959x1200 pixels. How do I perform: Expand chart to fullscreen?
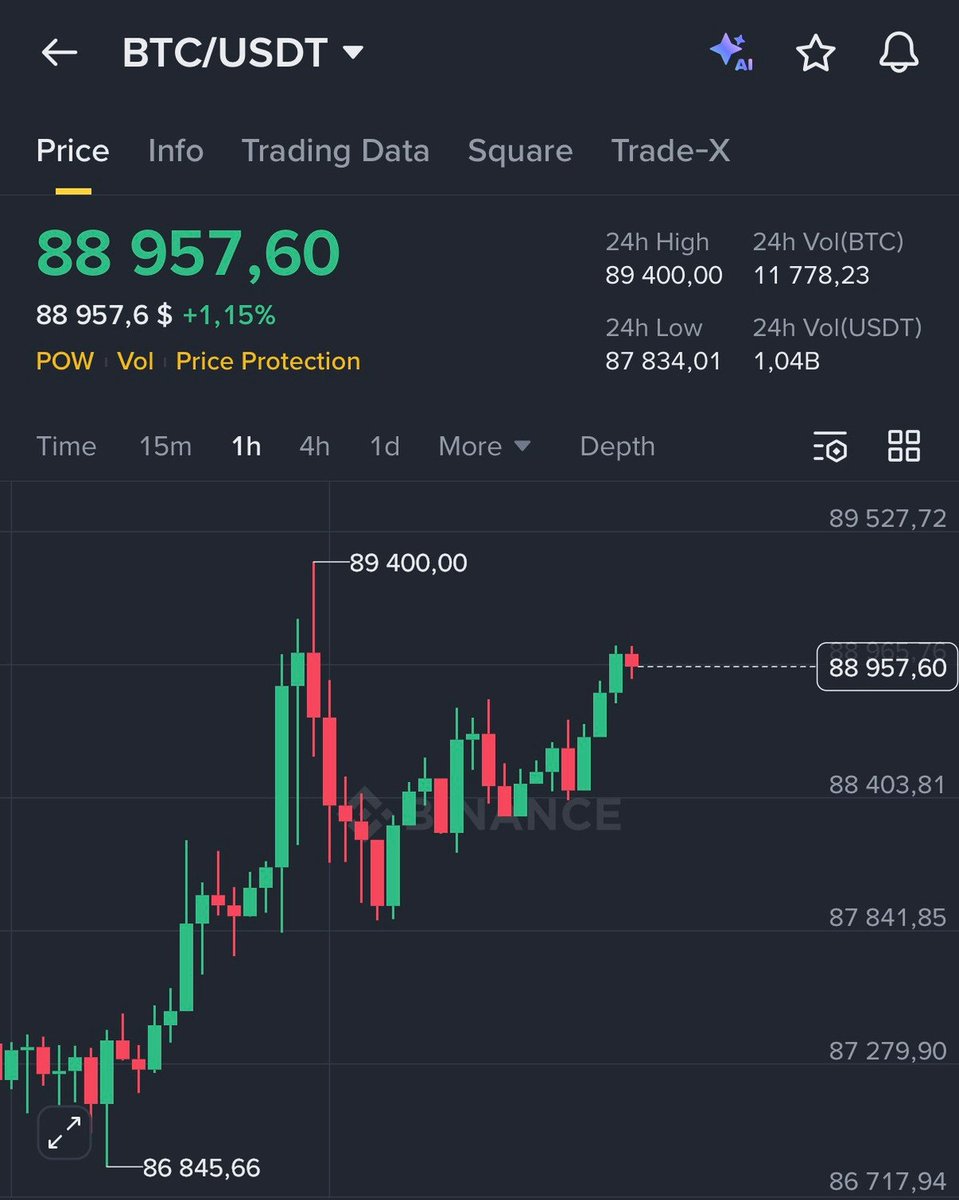point(65,1133)
